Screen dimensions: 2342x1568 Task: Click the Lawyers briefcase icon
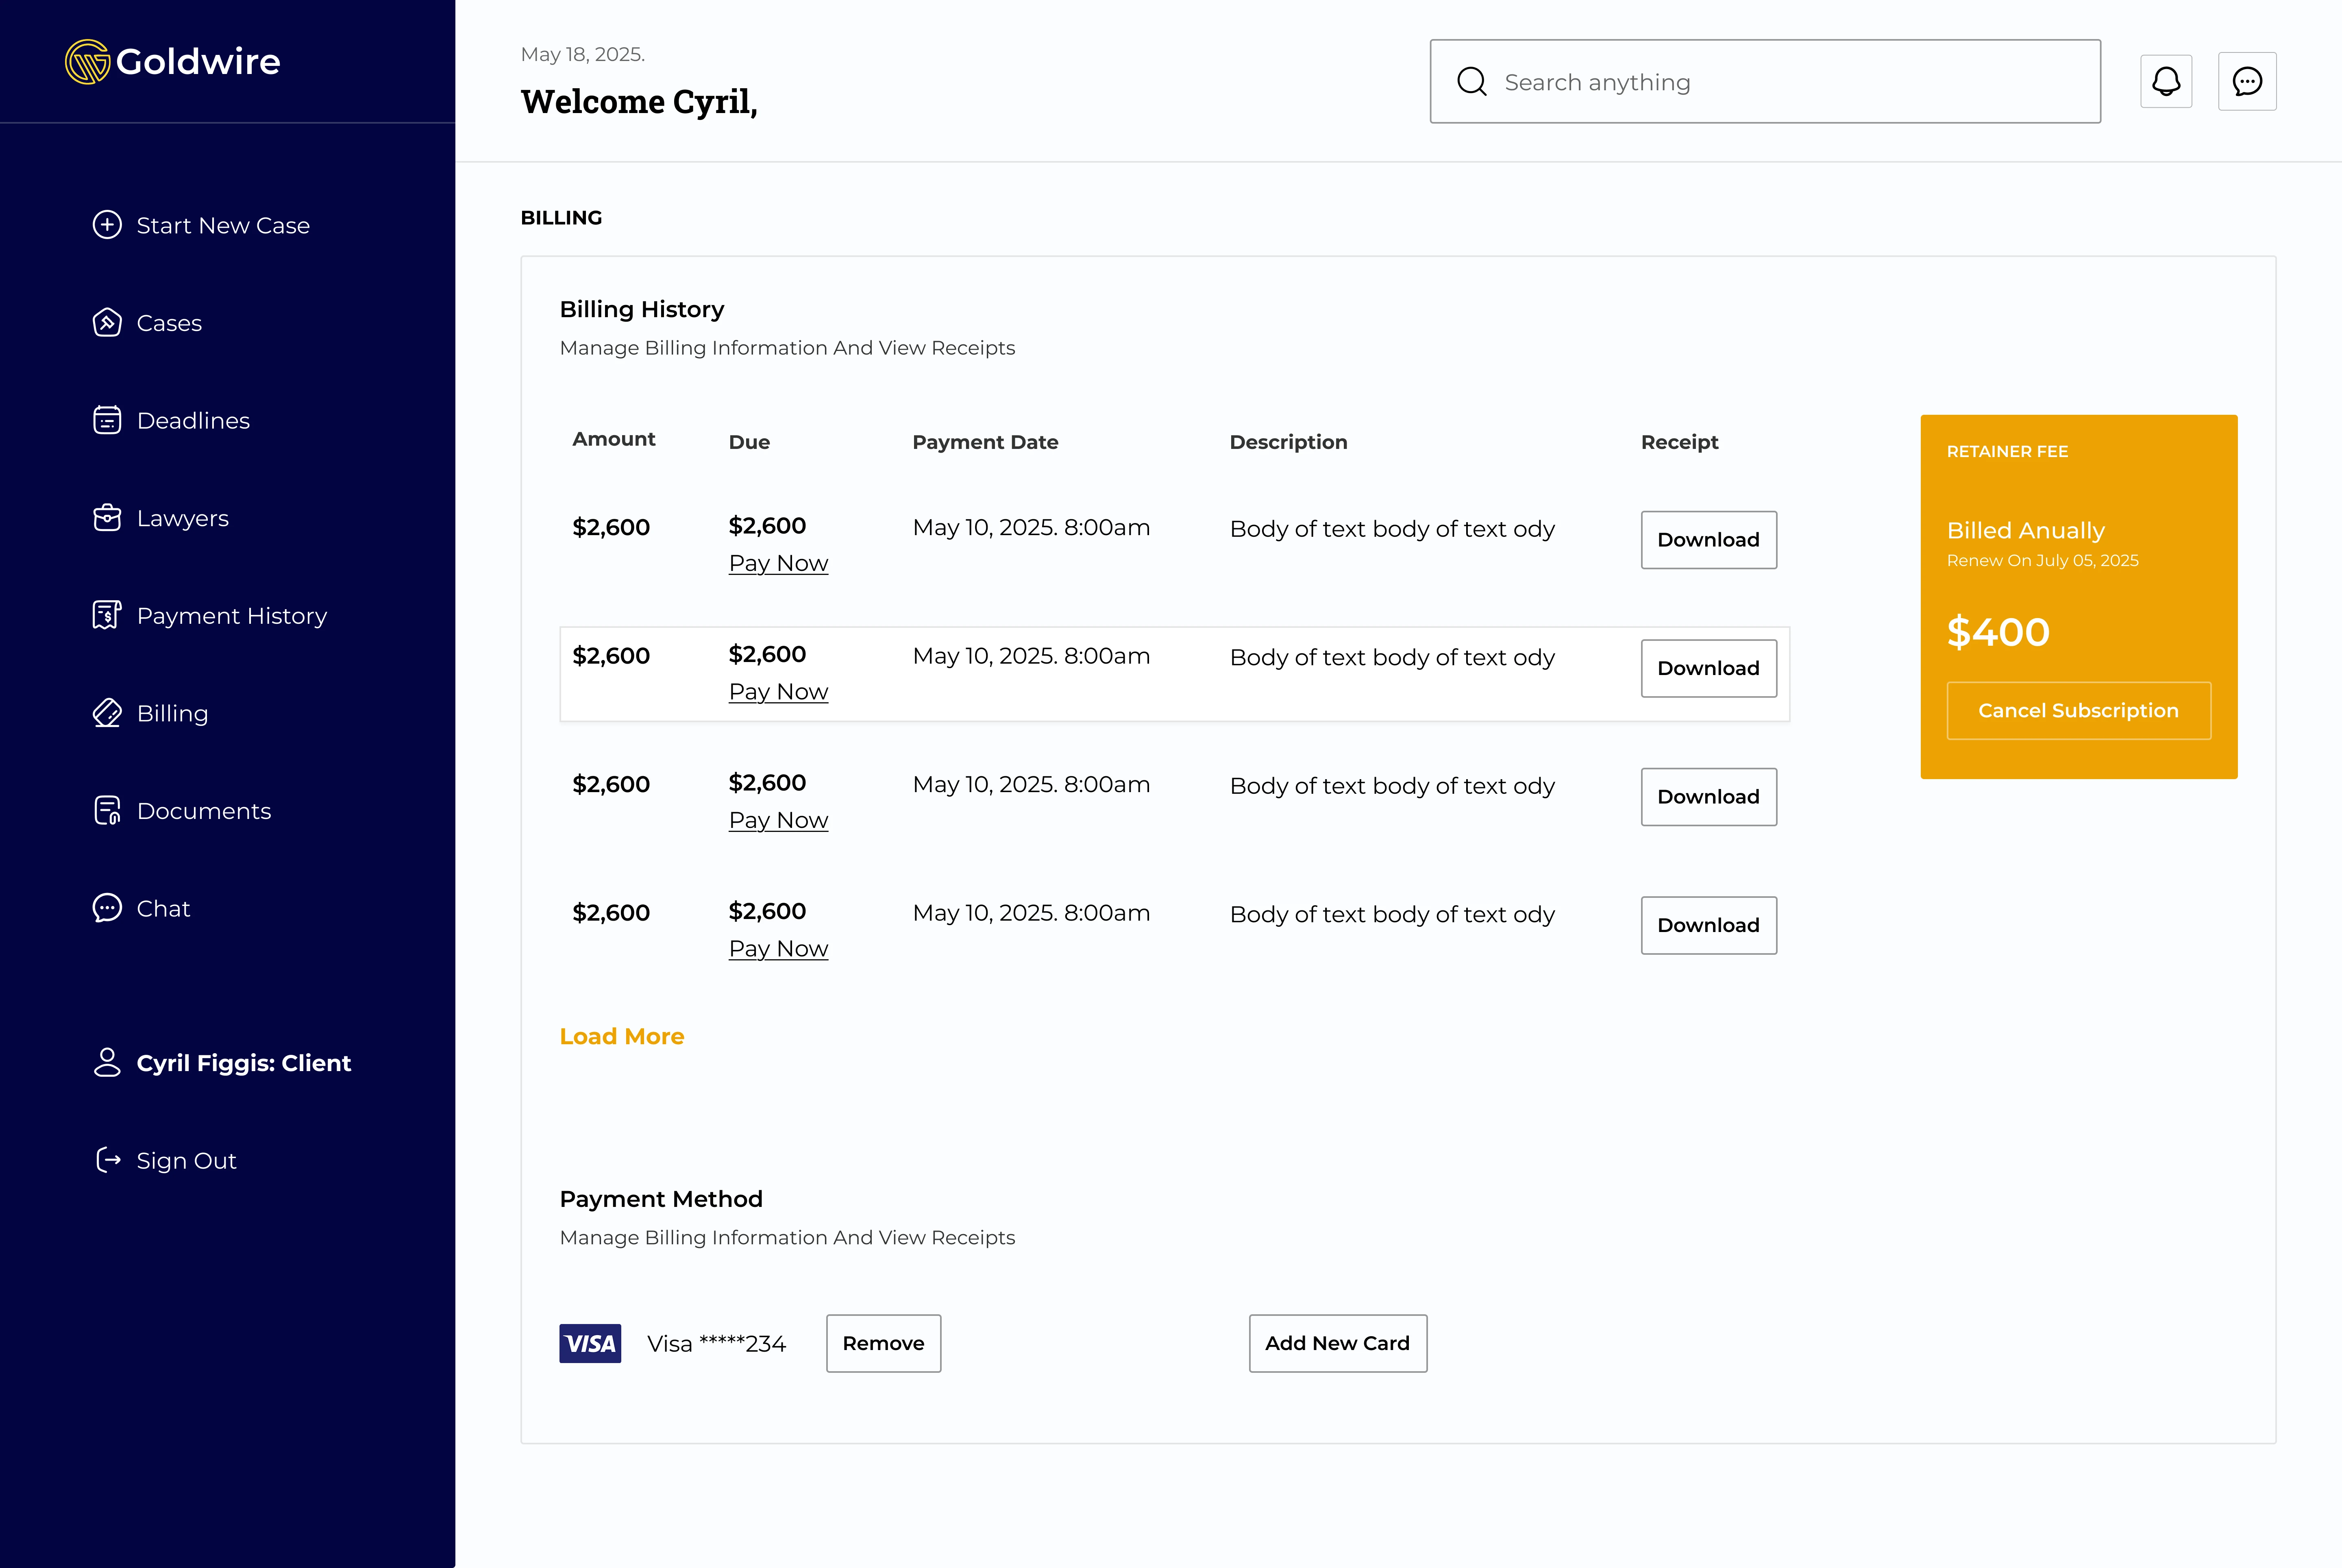click(x=107, y=518)
